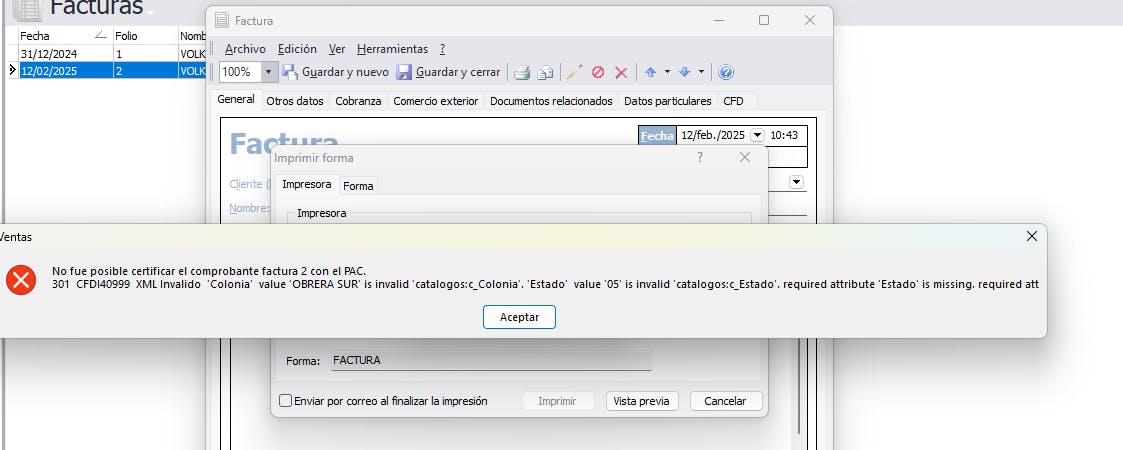Viewport: 1123px width, 450px height.
Task: Switch to the Comercio exterior tab
Action: [435, 101]
